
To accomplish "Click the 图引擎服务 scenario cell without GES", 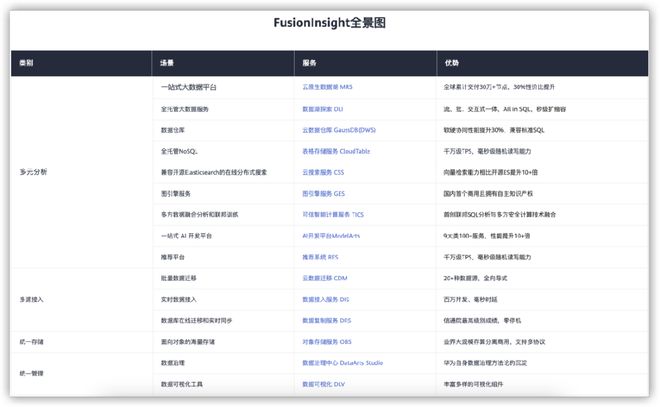I will 176,194.
